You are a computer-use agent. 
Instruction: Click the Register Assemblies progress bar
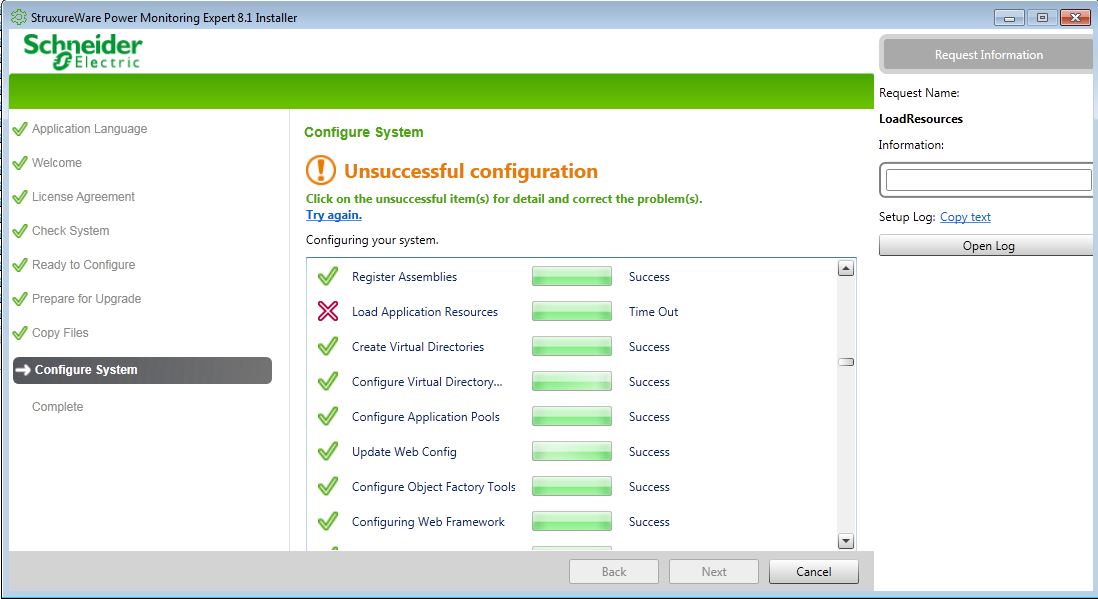pos(571,276)
